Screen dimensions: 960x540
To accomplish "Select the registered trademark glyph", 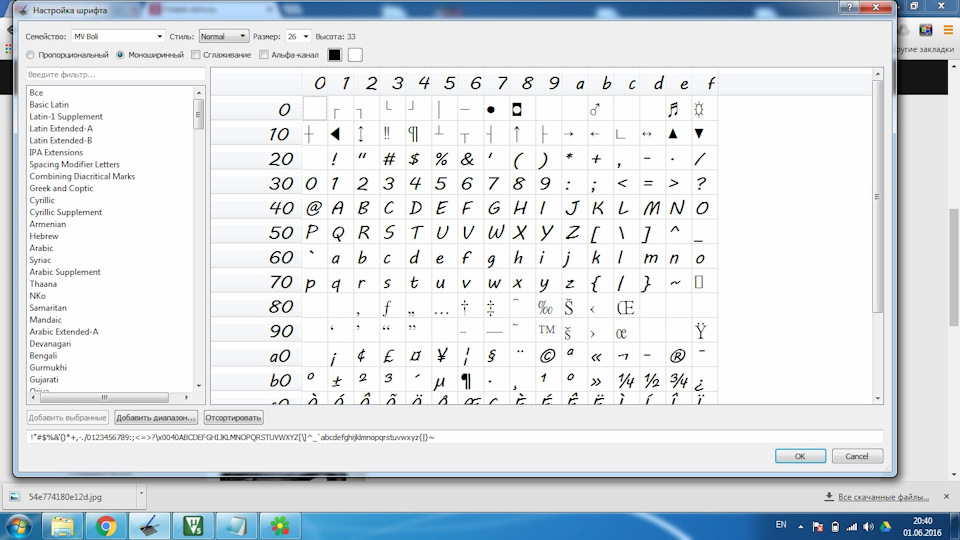I will (677, 356).
